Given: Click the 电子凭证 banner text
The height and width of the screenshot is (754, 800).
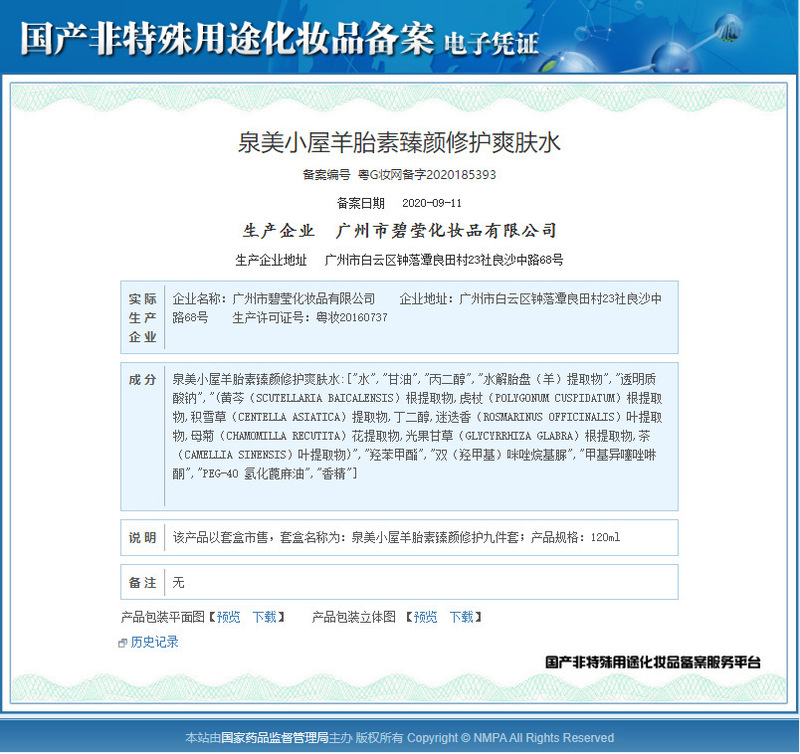Looking at the screenshot, I should pos(491,43).
